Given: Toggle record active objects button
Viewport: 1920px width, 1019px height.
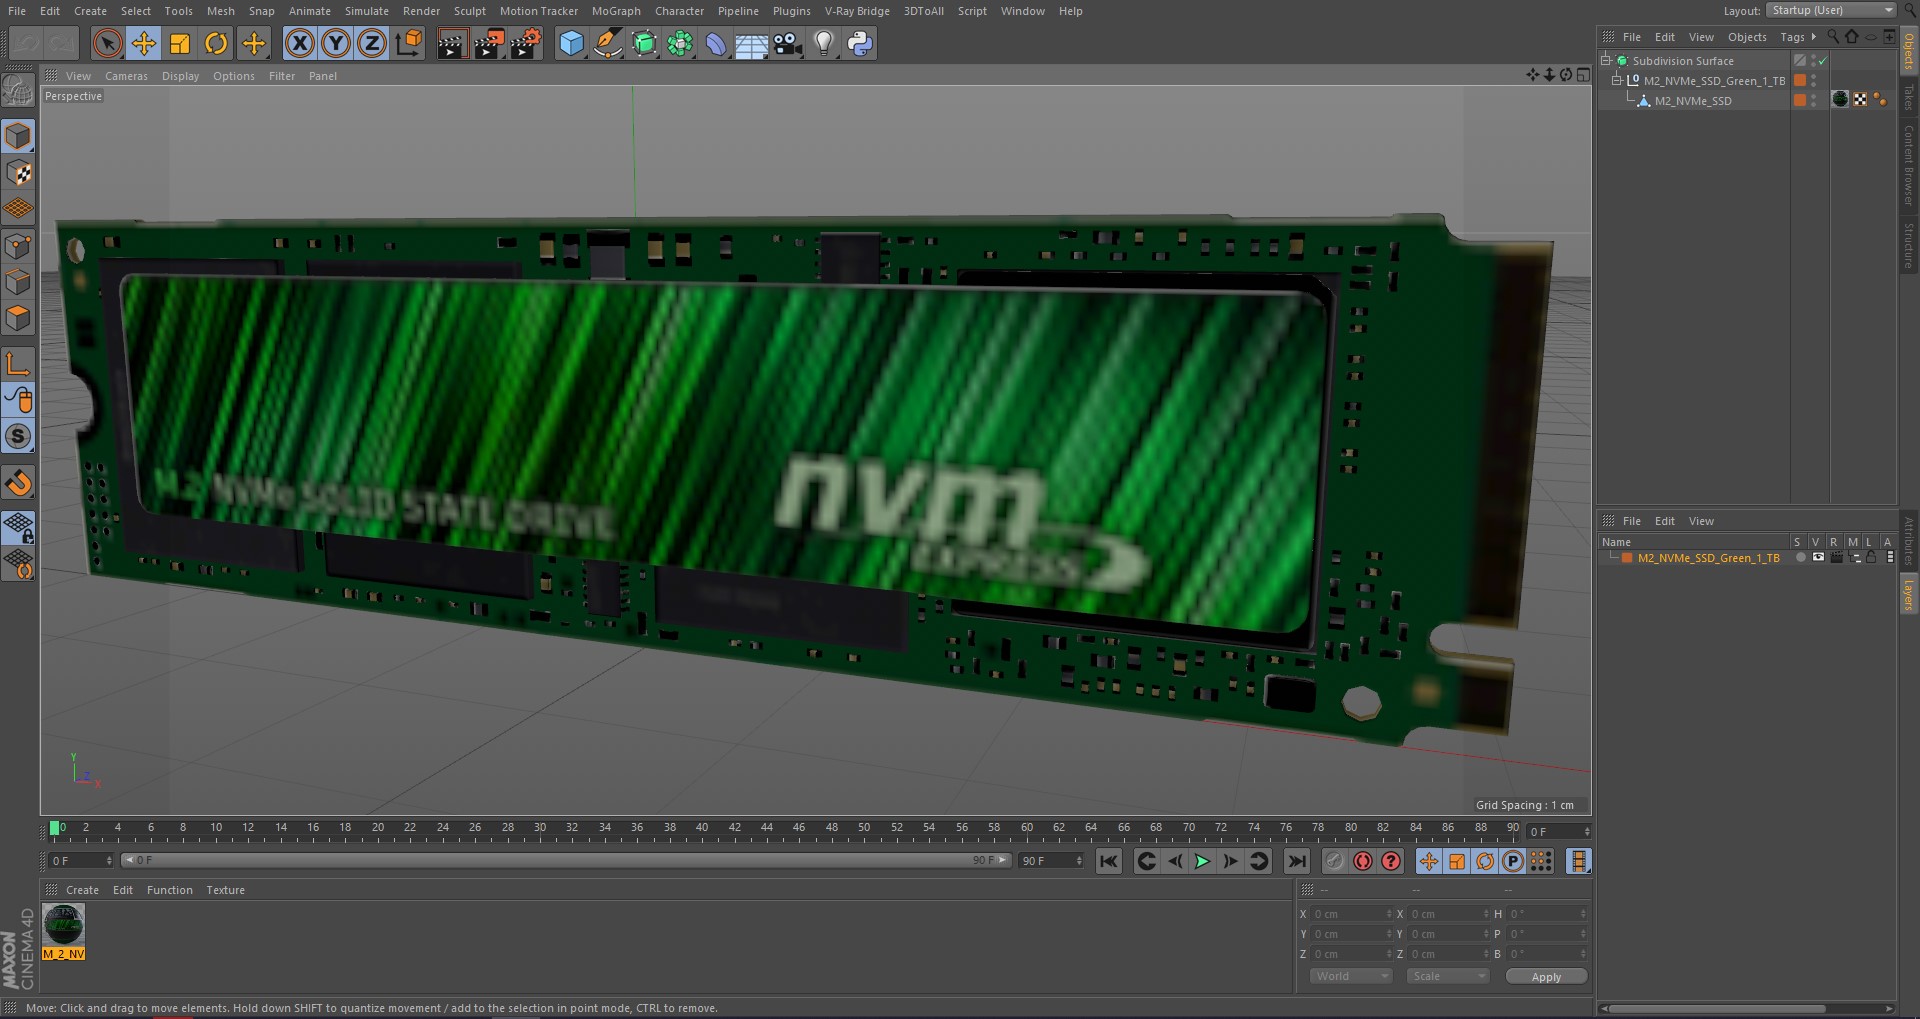Looking at the screenshot, I should [1335, 861].
